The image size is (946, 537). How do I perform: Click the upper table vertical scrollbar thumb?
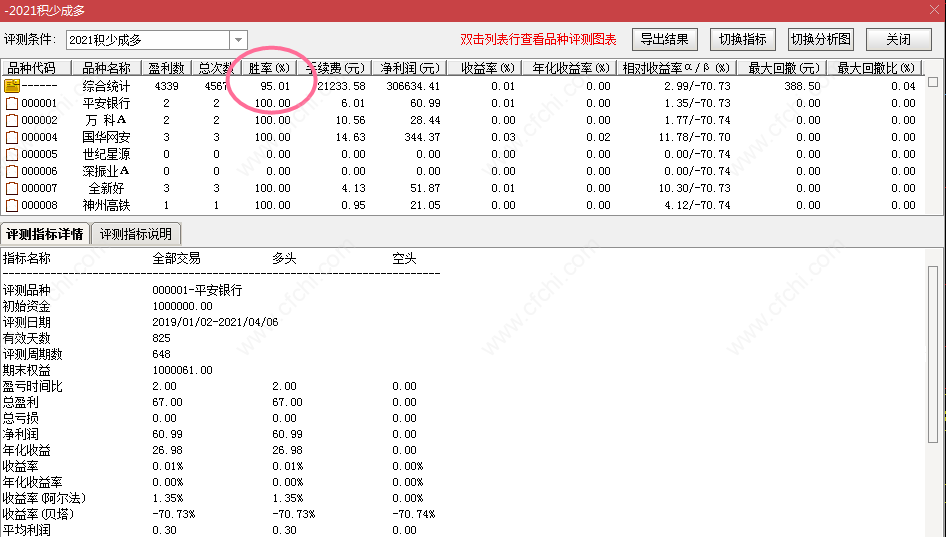[933, 82]
